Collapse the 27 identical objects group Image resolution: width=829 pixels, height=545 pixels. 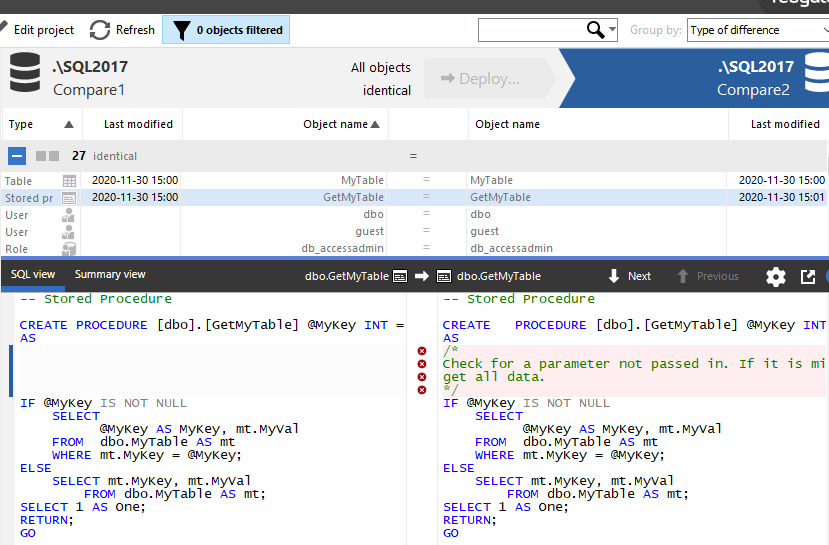point(17,156)
